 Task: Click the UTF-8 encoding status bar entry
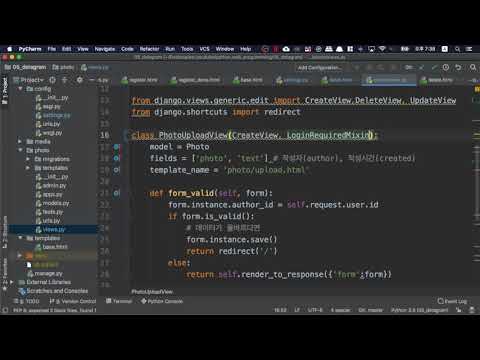coord(315,310)
